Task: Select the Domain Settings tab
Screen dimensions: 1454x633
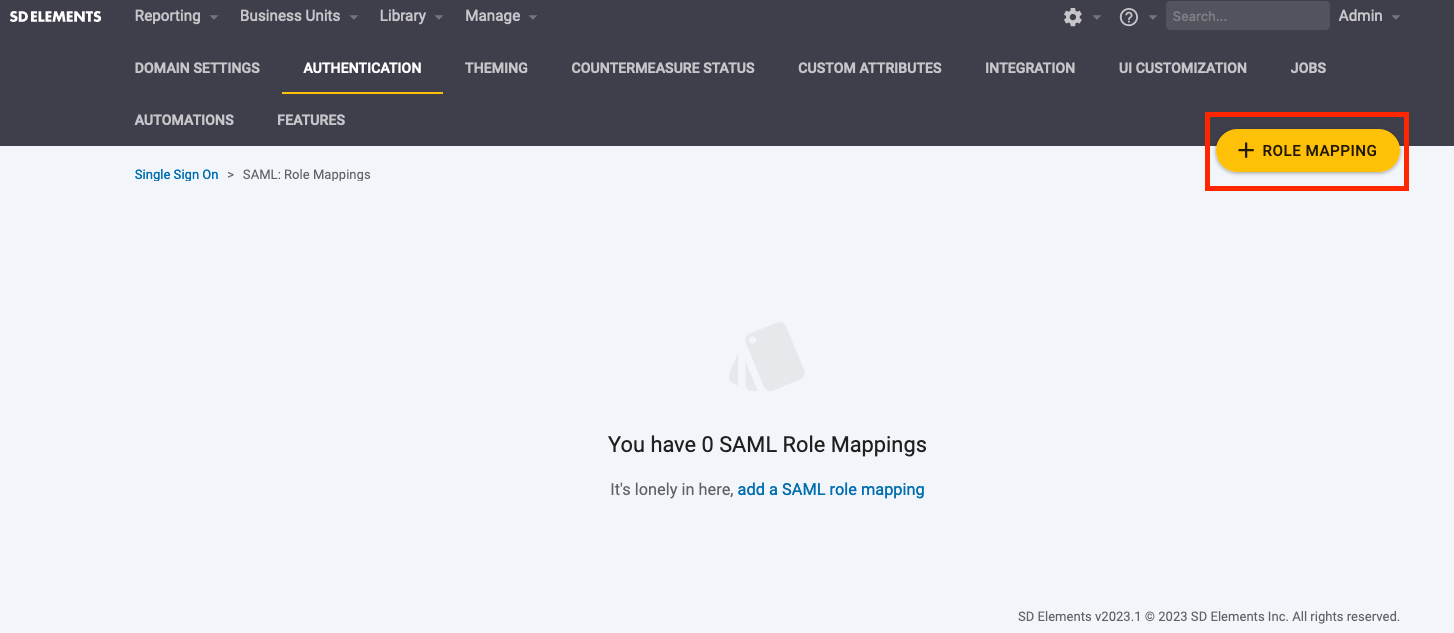Action: [x=197, y=67]
